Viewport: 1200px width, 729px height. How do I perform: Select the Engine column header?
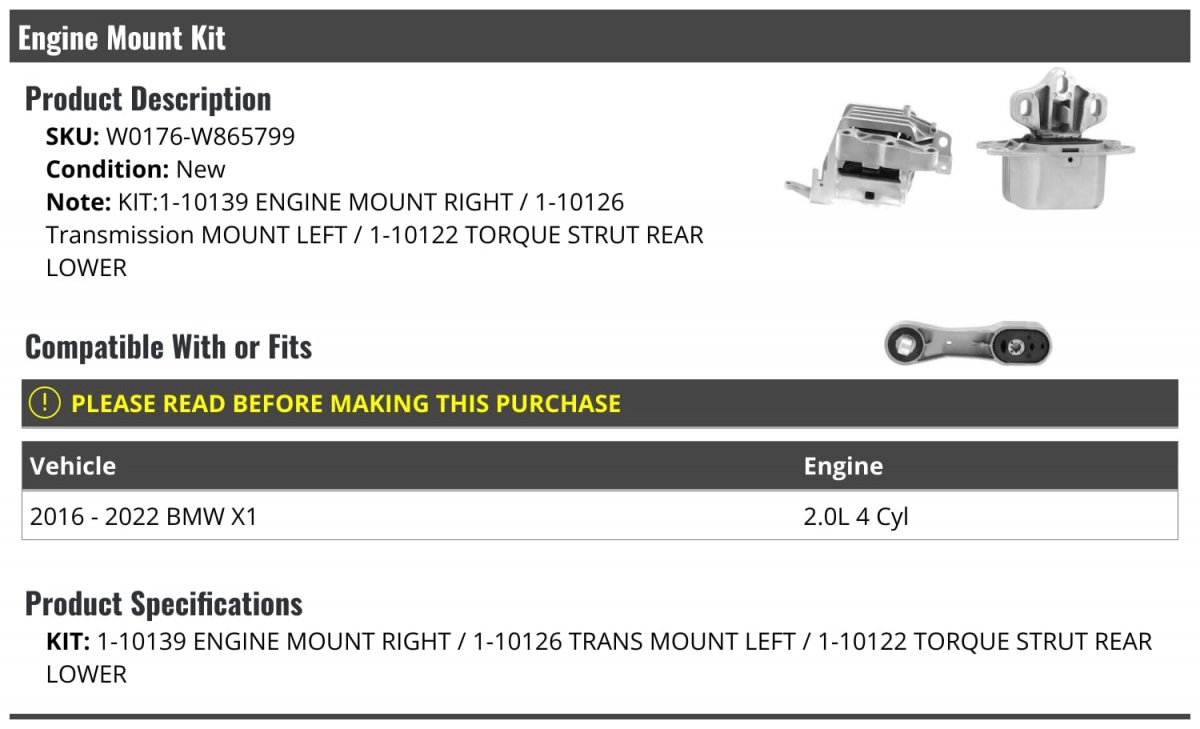843,466
